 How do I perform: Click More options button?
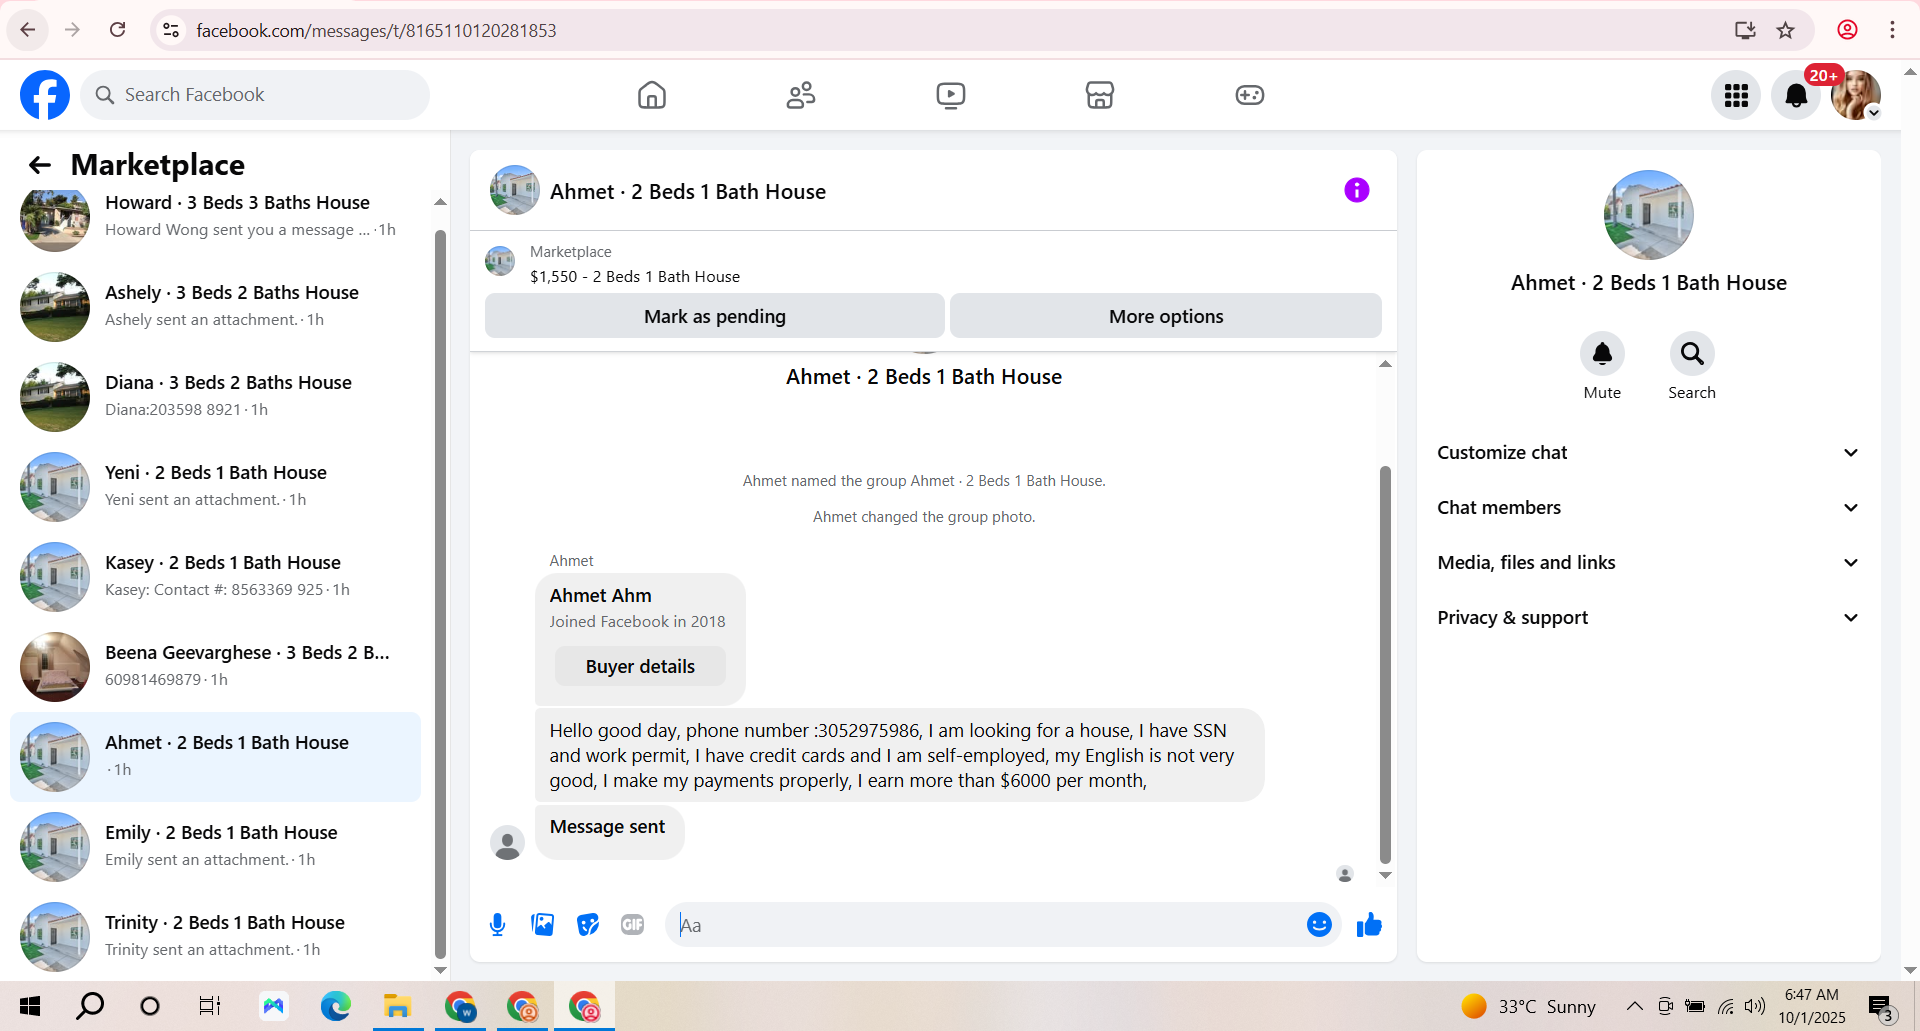click(1166, 316)
